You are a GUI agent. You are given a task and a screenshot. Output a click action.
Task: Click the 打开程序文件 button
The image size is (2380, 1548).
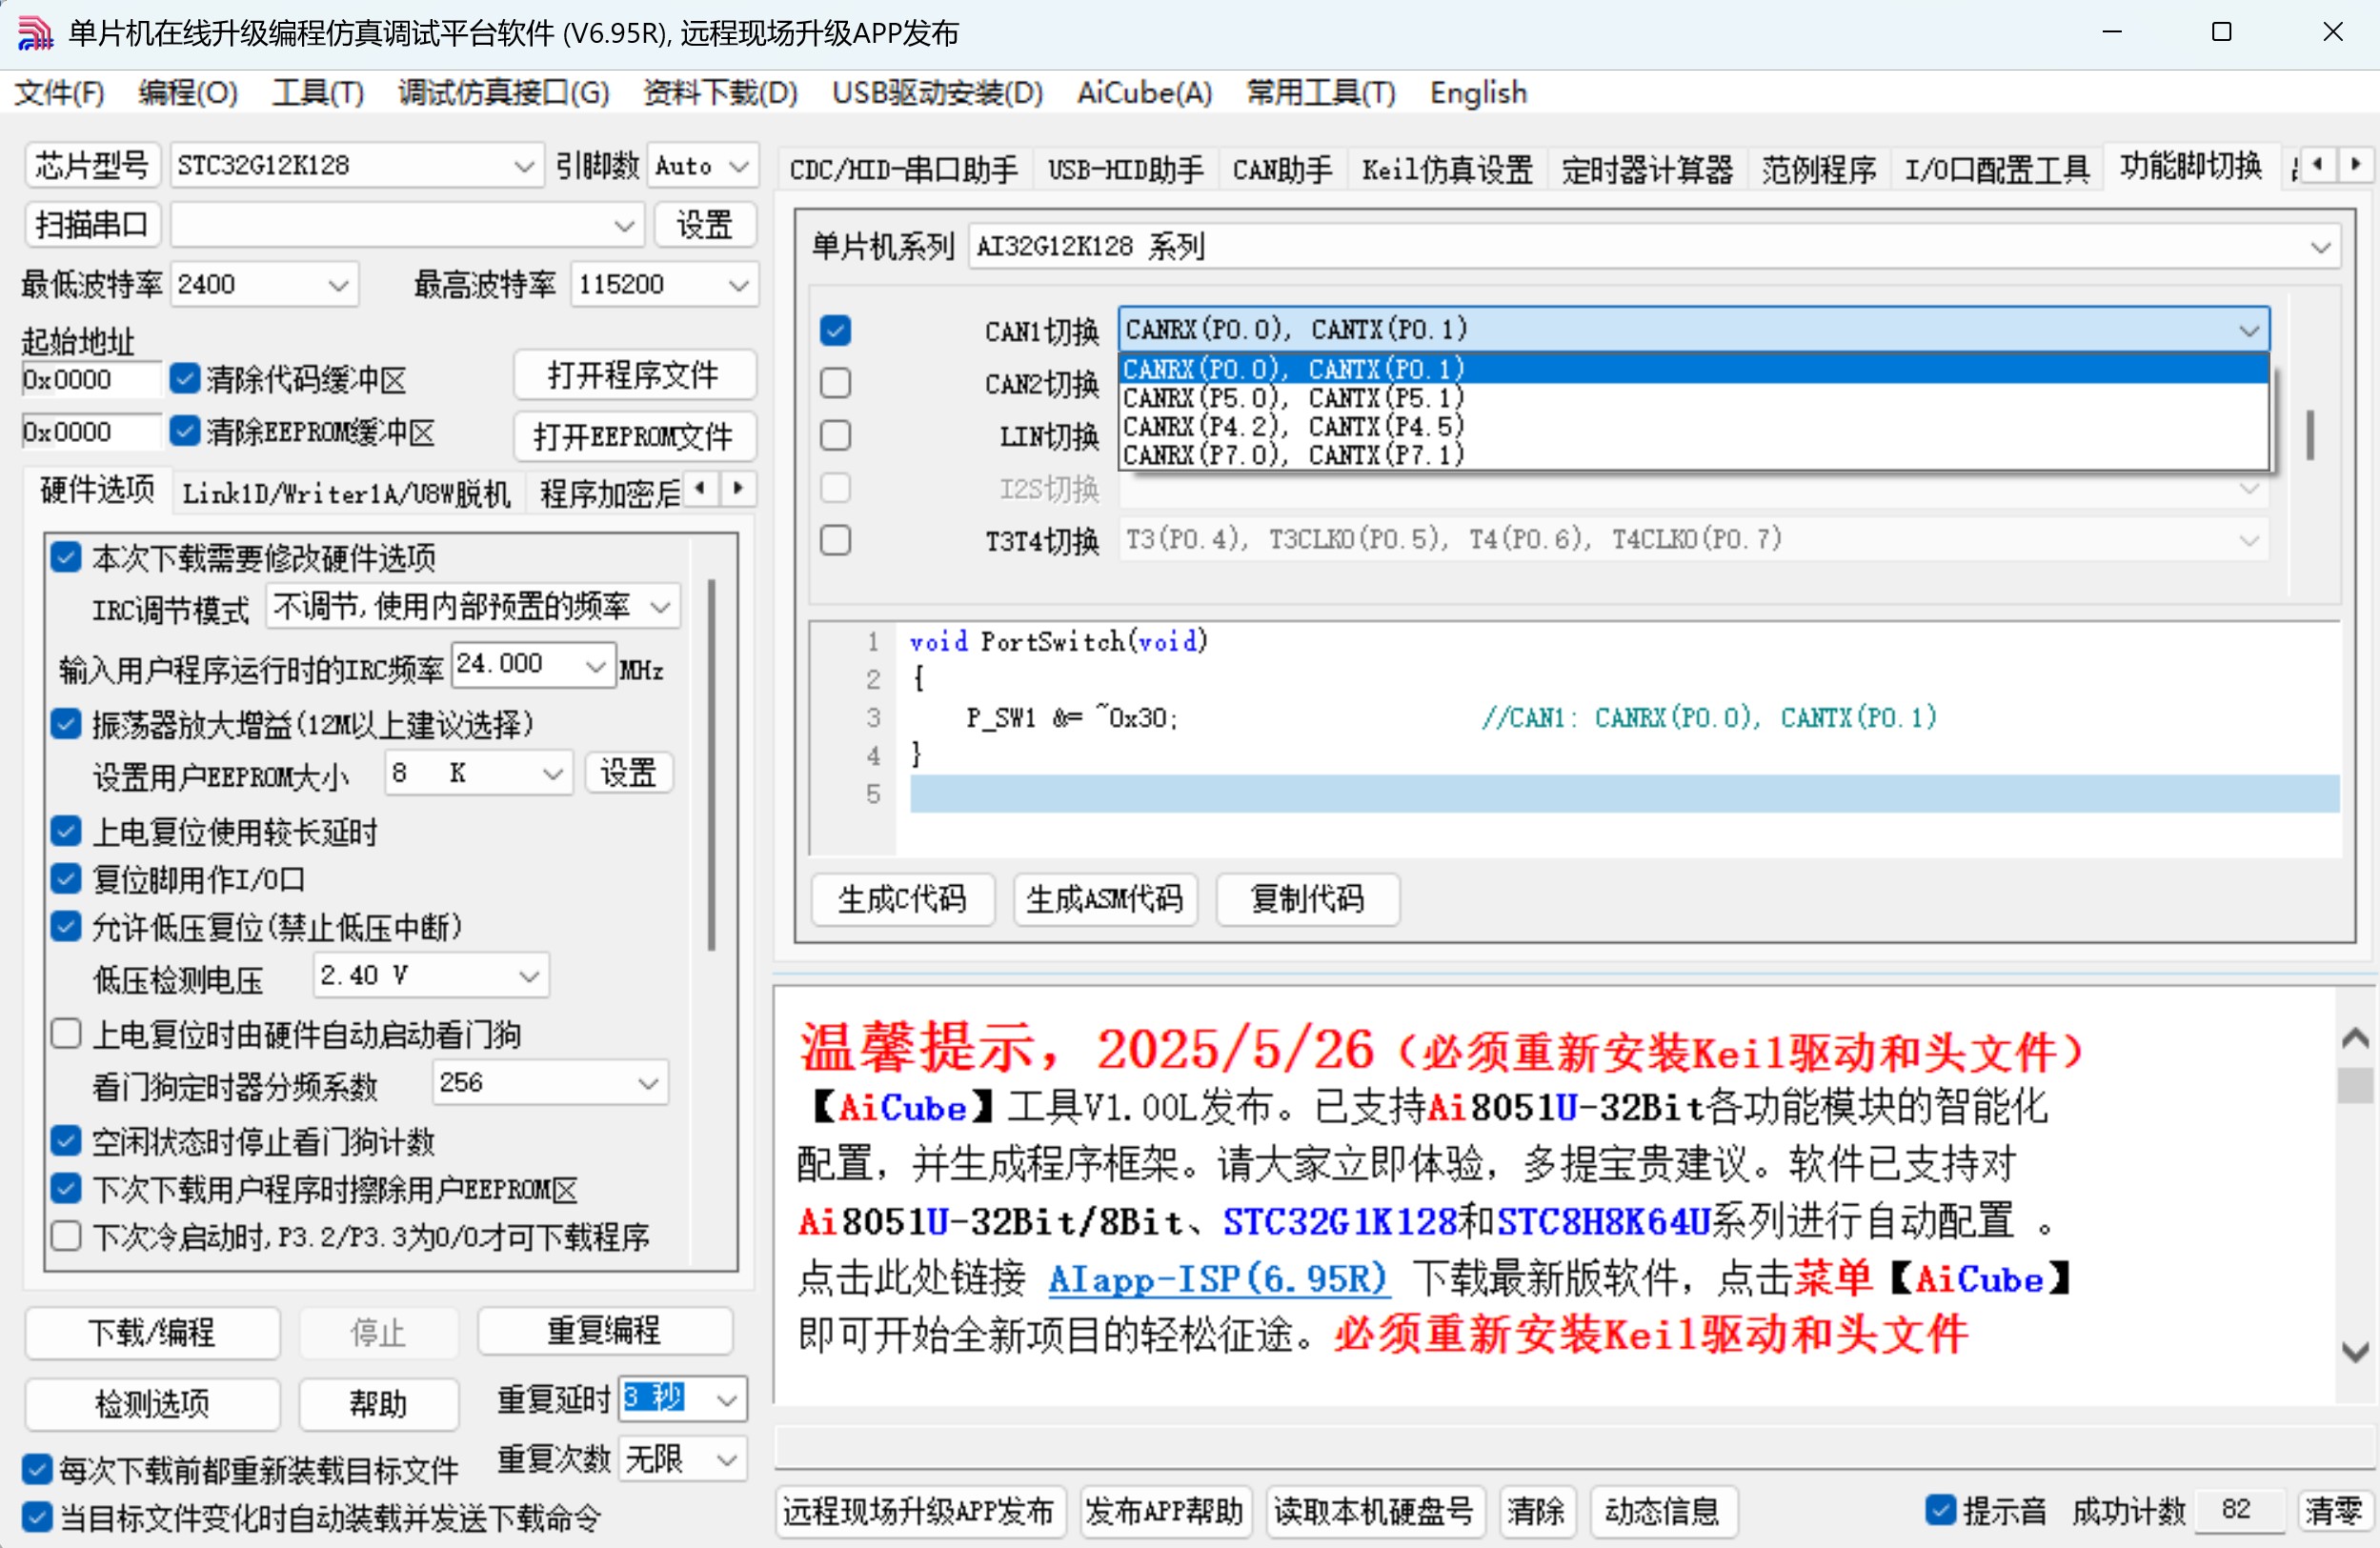[x=634, y=375]
